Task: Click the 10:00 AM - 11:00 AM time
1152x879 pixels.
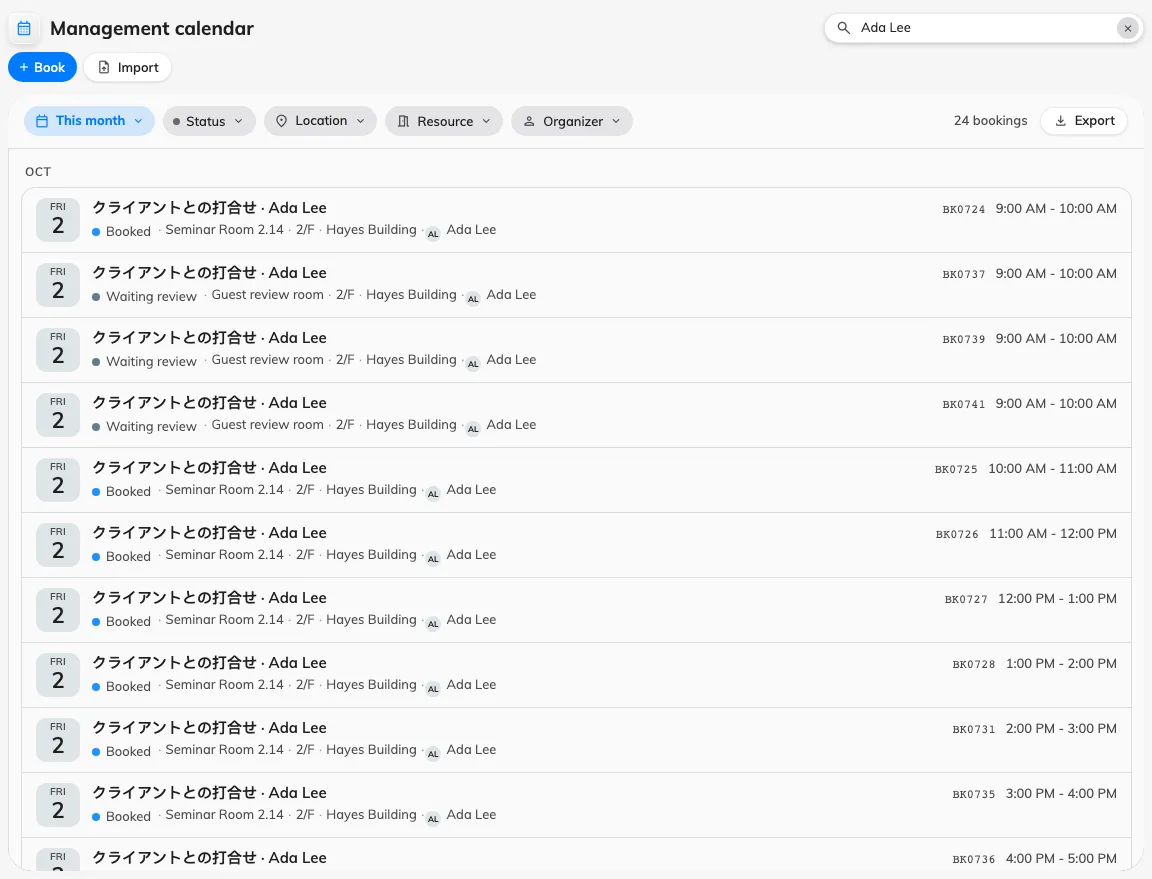Action: tap(1052, 469)
